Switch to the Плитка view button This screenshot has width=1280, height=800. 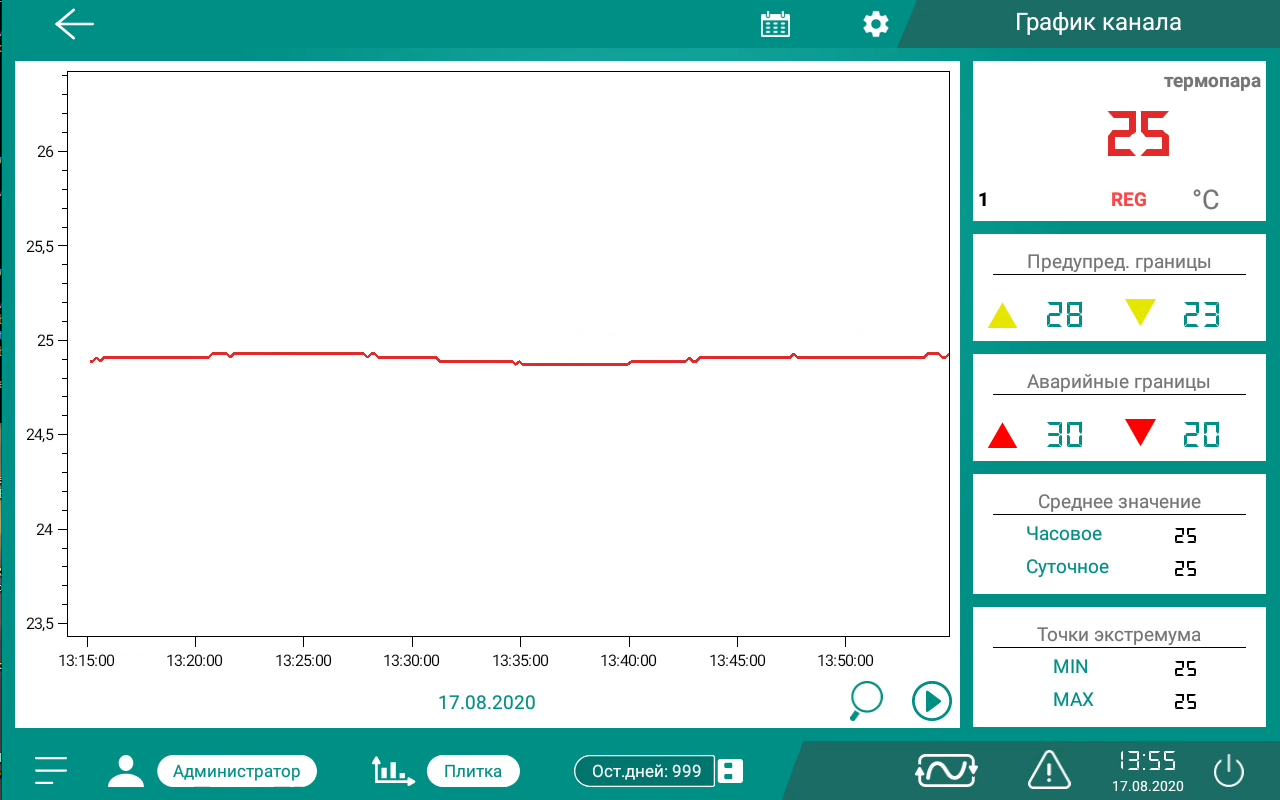pyautogui.click(x=473, y=771)
